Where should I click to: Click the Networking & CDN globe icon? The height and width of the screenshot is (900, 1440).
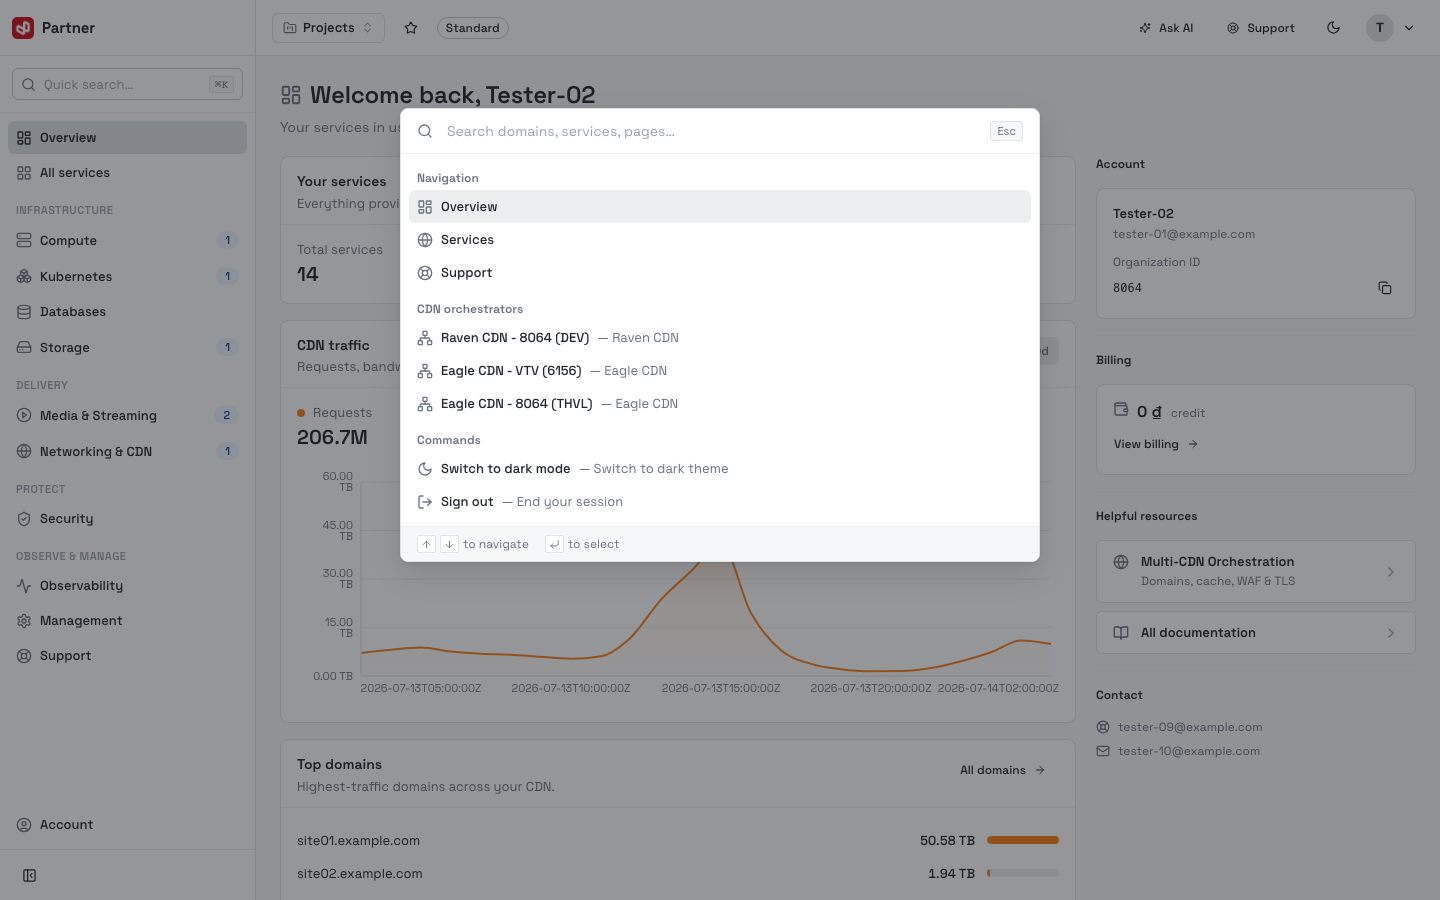pos(24,452)
